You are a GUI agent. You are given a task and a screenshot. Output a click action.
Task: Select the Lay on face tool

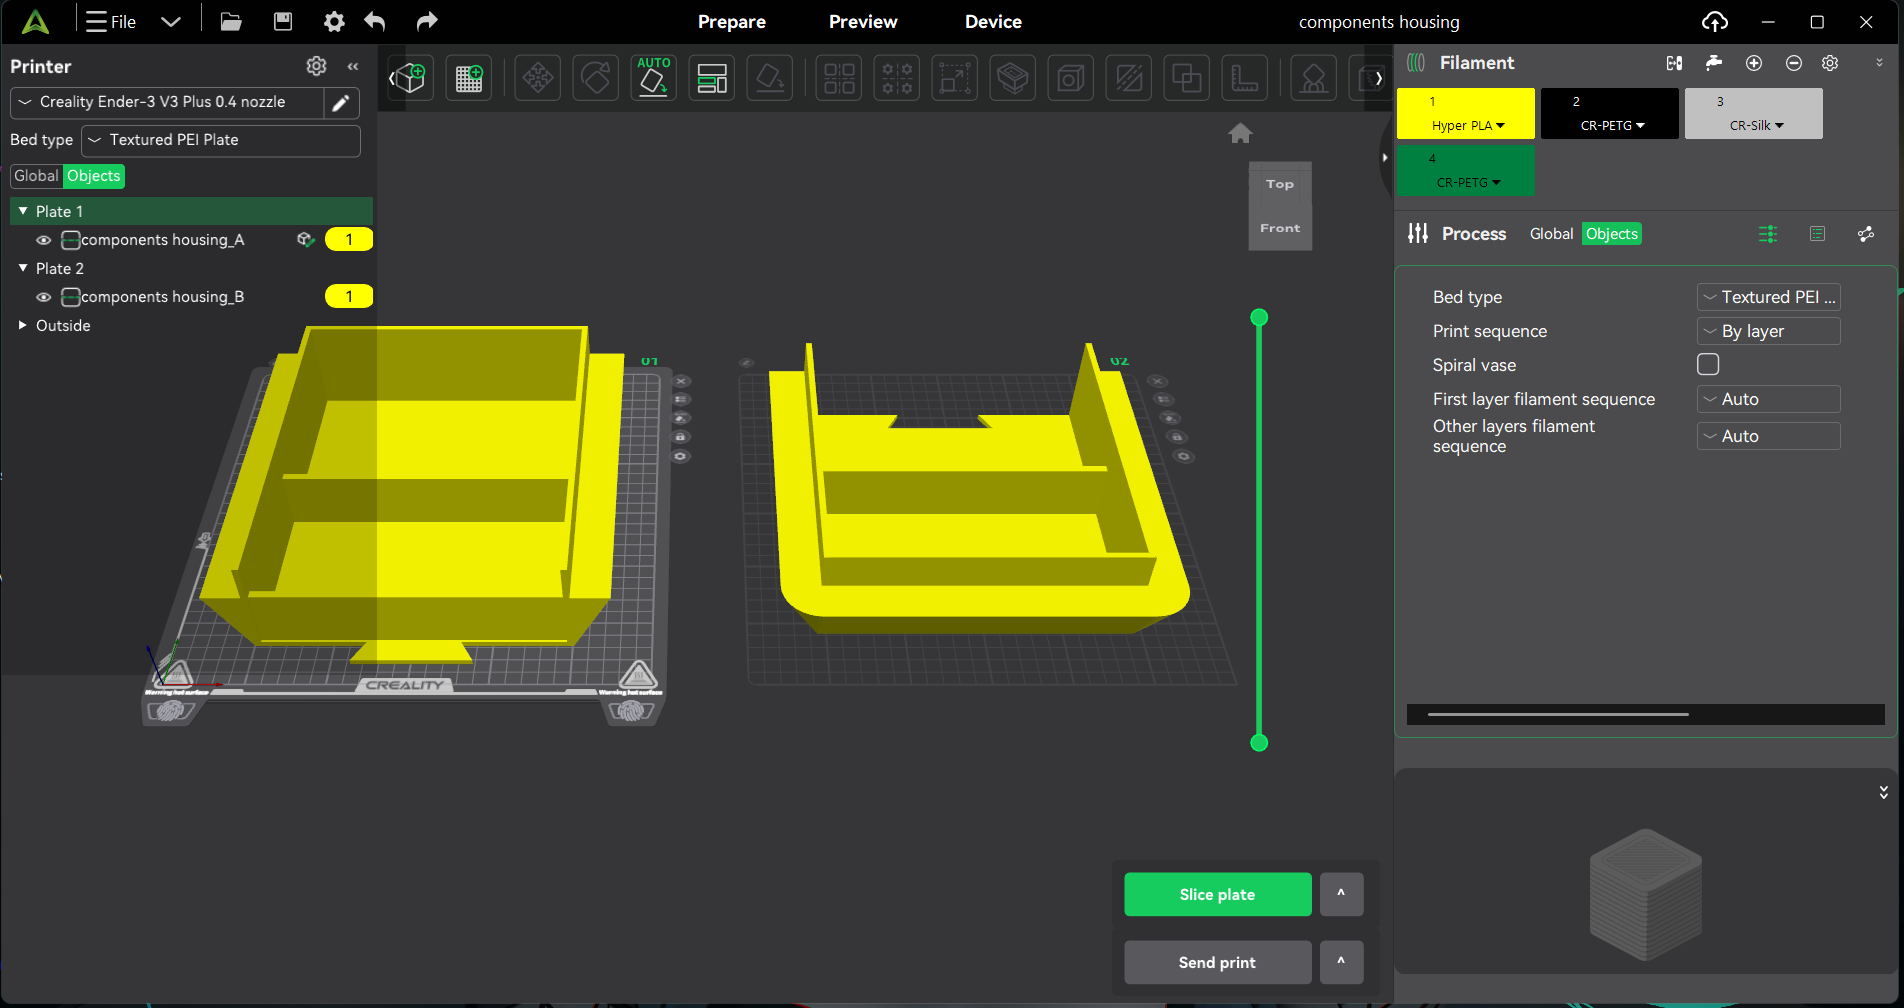770,78
